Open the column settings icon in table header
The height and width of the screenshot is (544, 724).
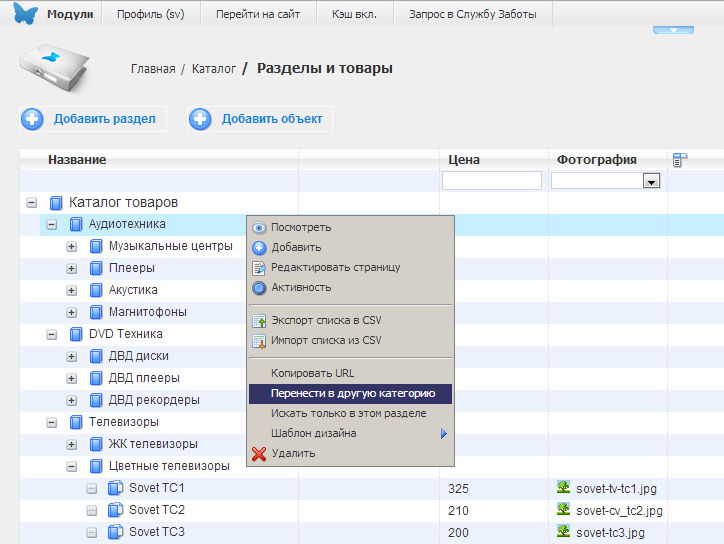point(680,160)
